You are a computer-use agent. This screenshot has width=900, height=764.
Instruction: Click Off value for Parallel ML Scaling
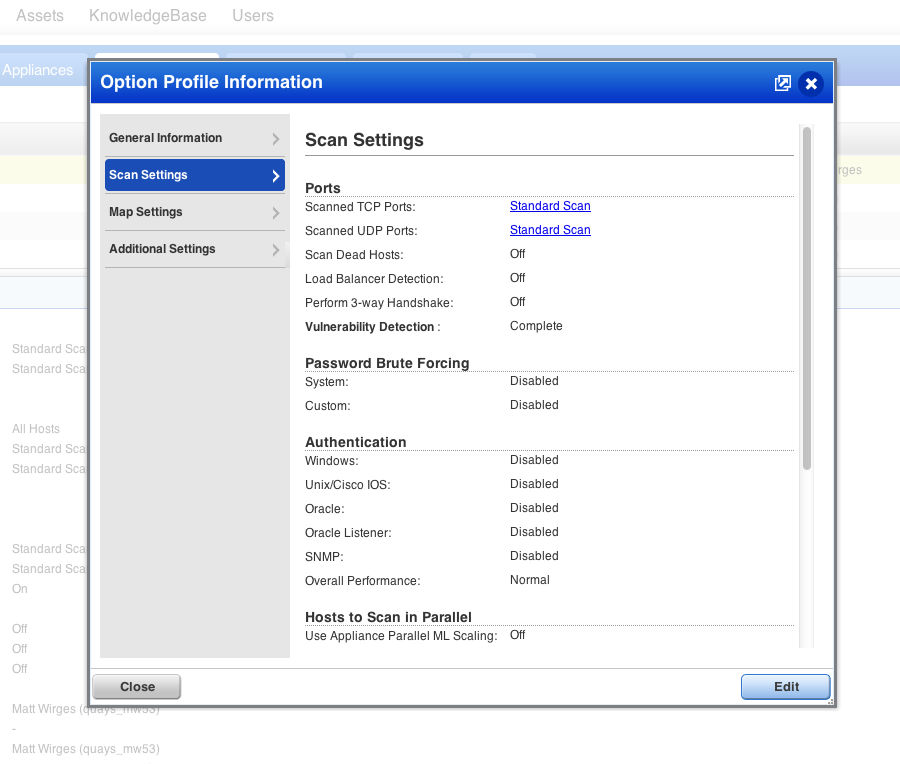click(x=517, y=635)
